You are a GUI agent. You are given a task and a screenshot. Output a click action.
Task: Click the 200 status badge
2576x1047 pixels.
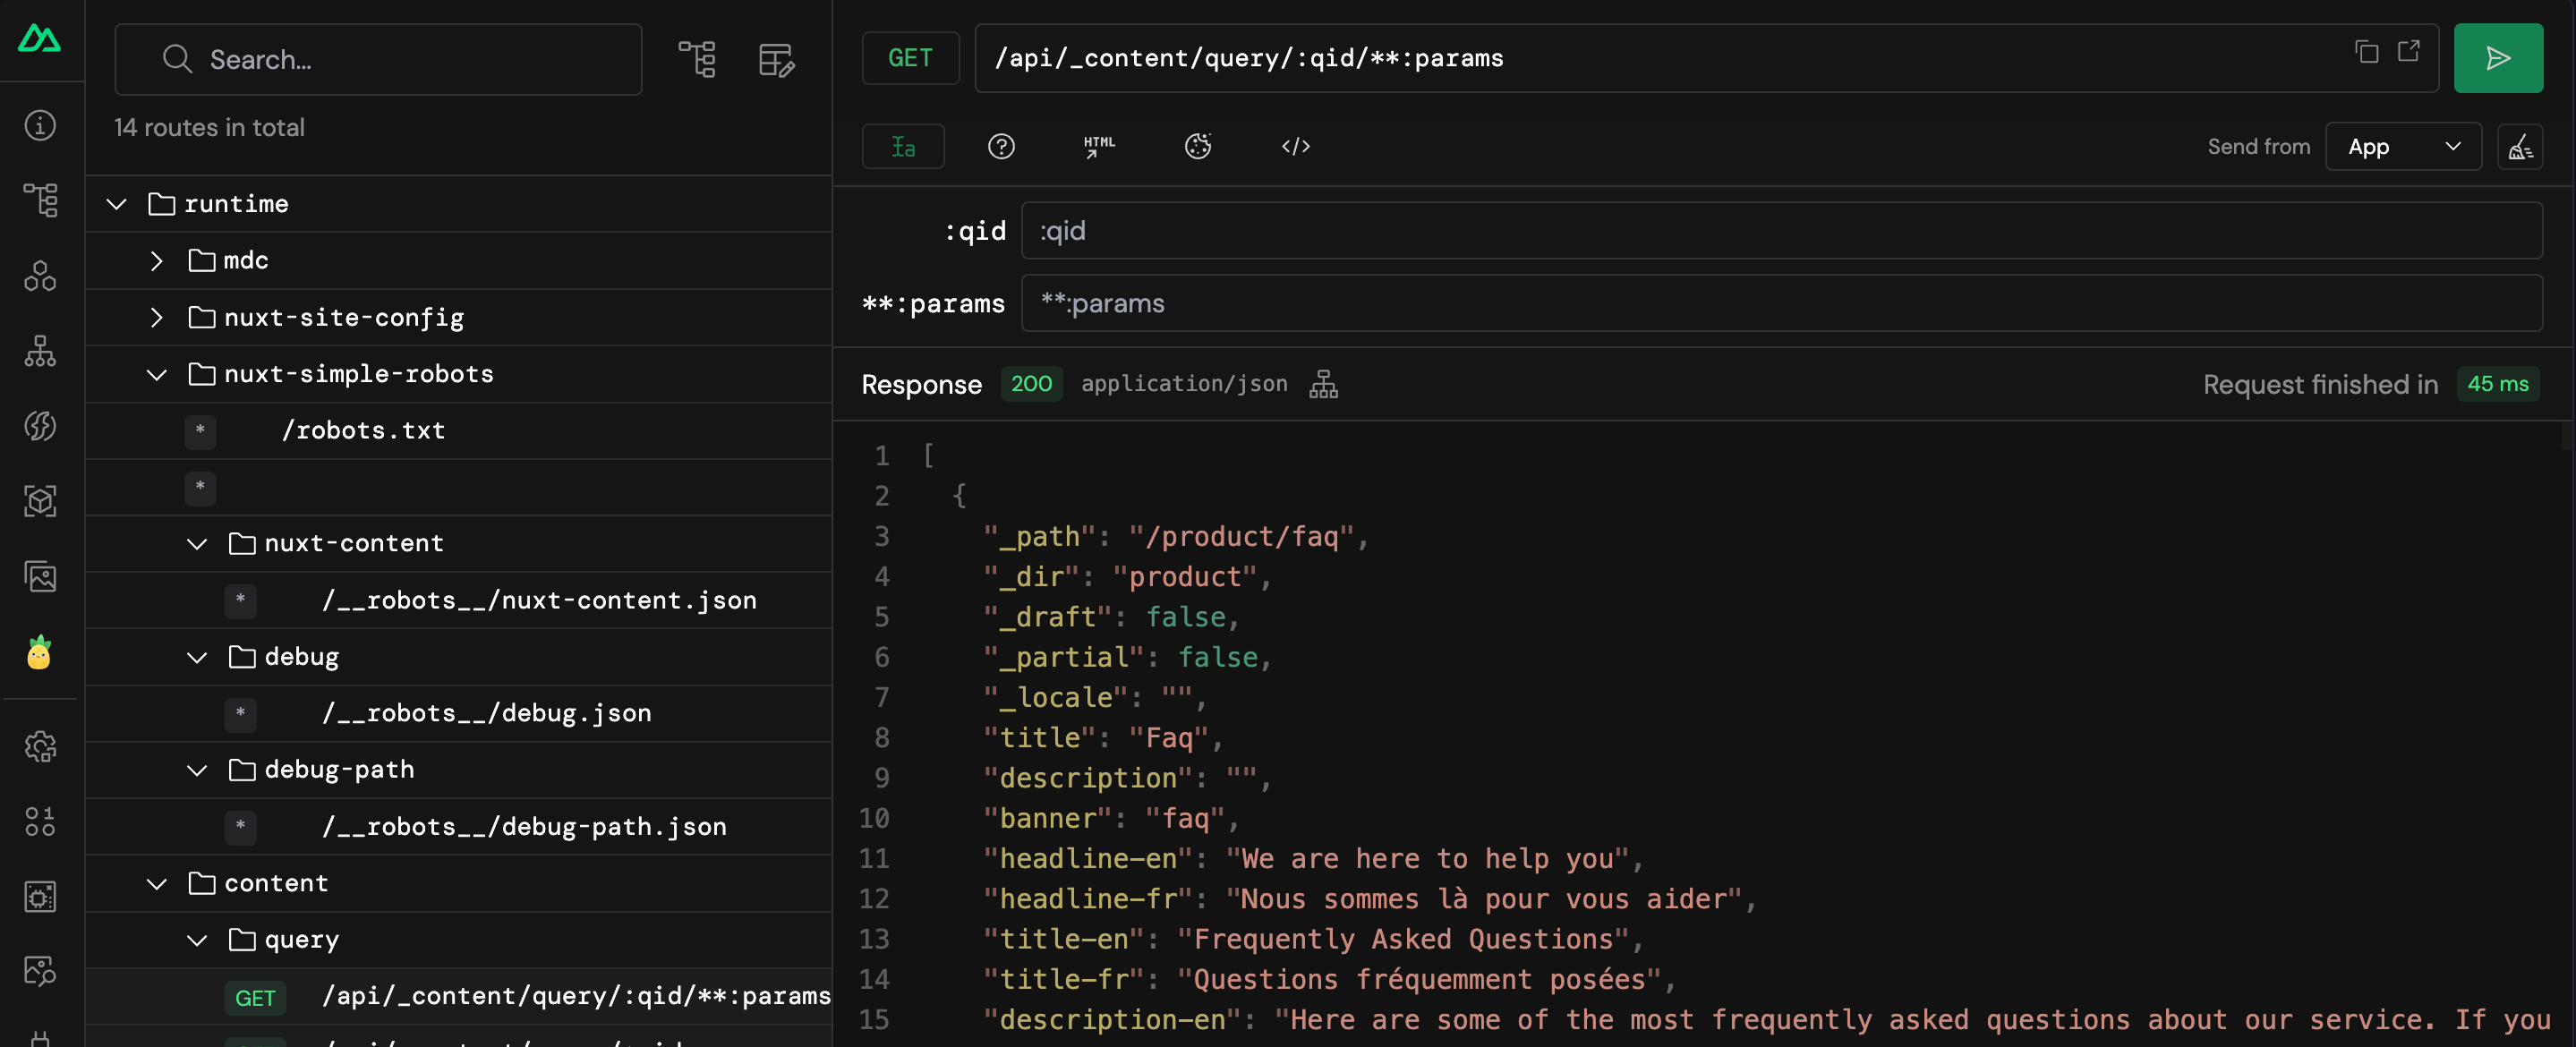[1031, 384]
